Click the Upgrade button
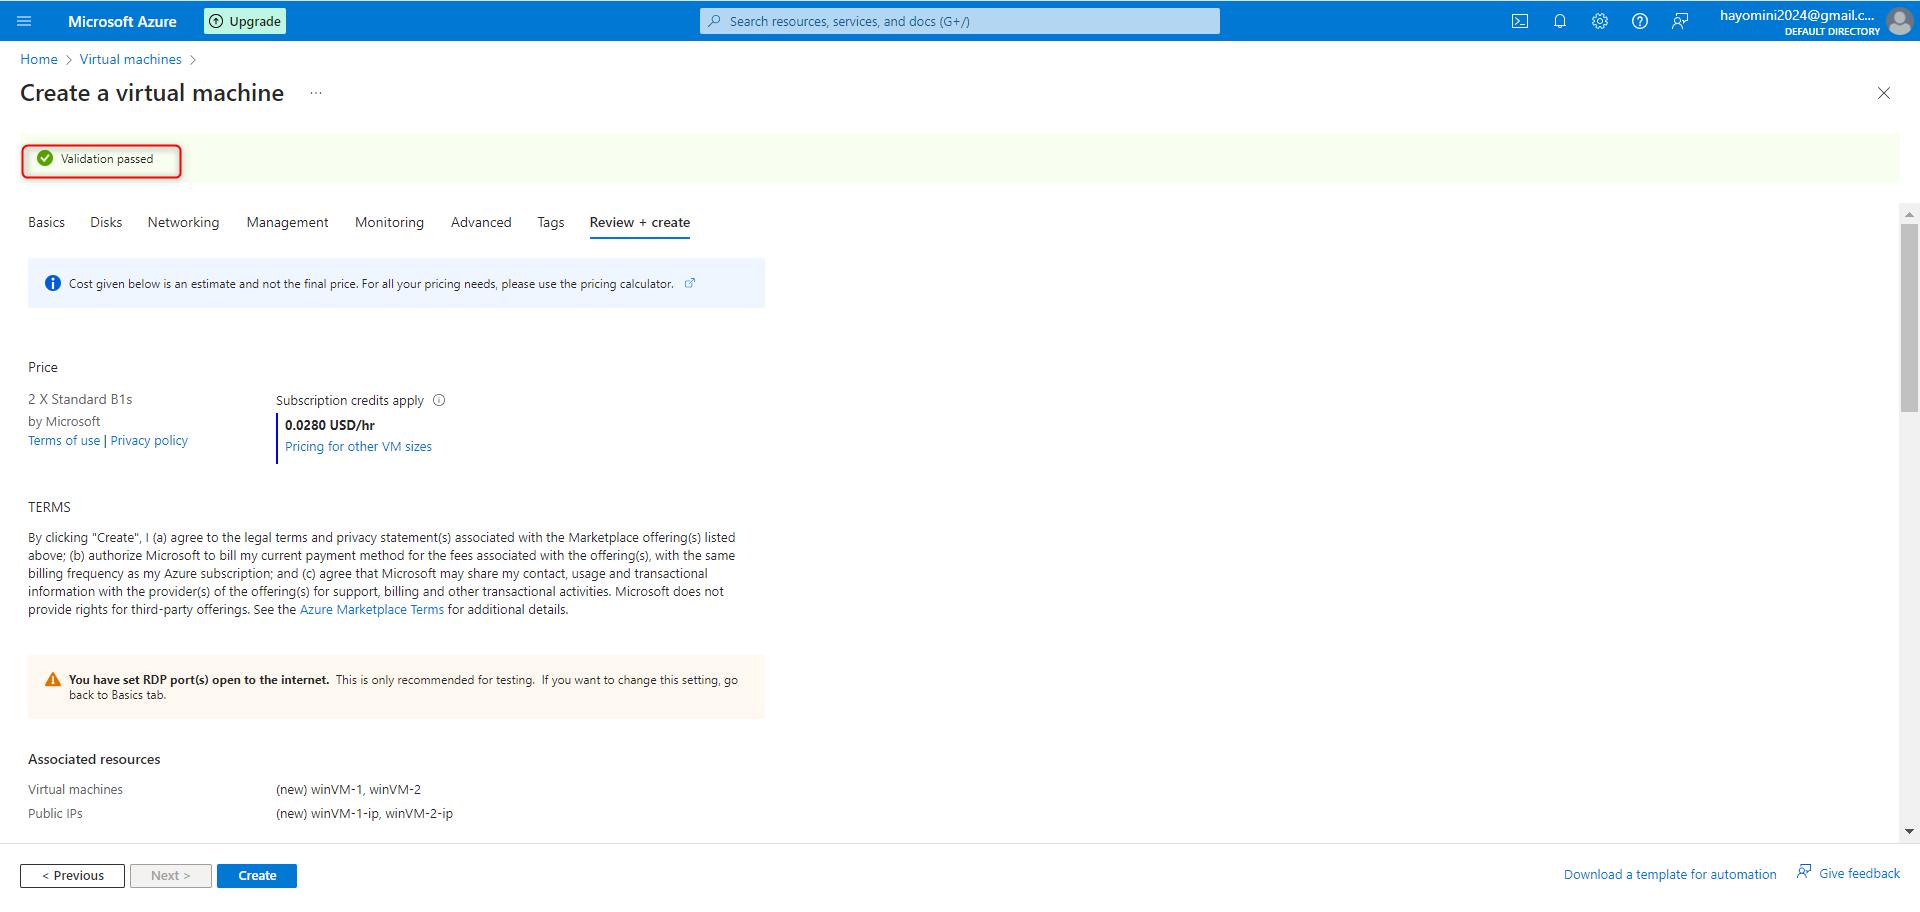The height and width of the screenshot is (912, 1920). (245, 21)
